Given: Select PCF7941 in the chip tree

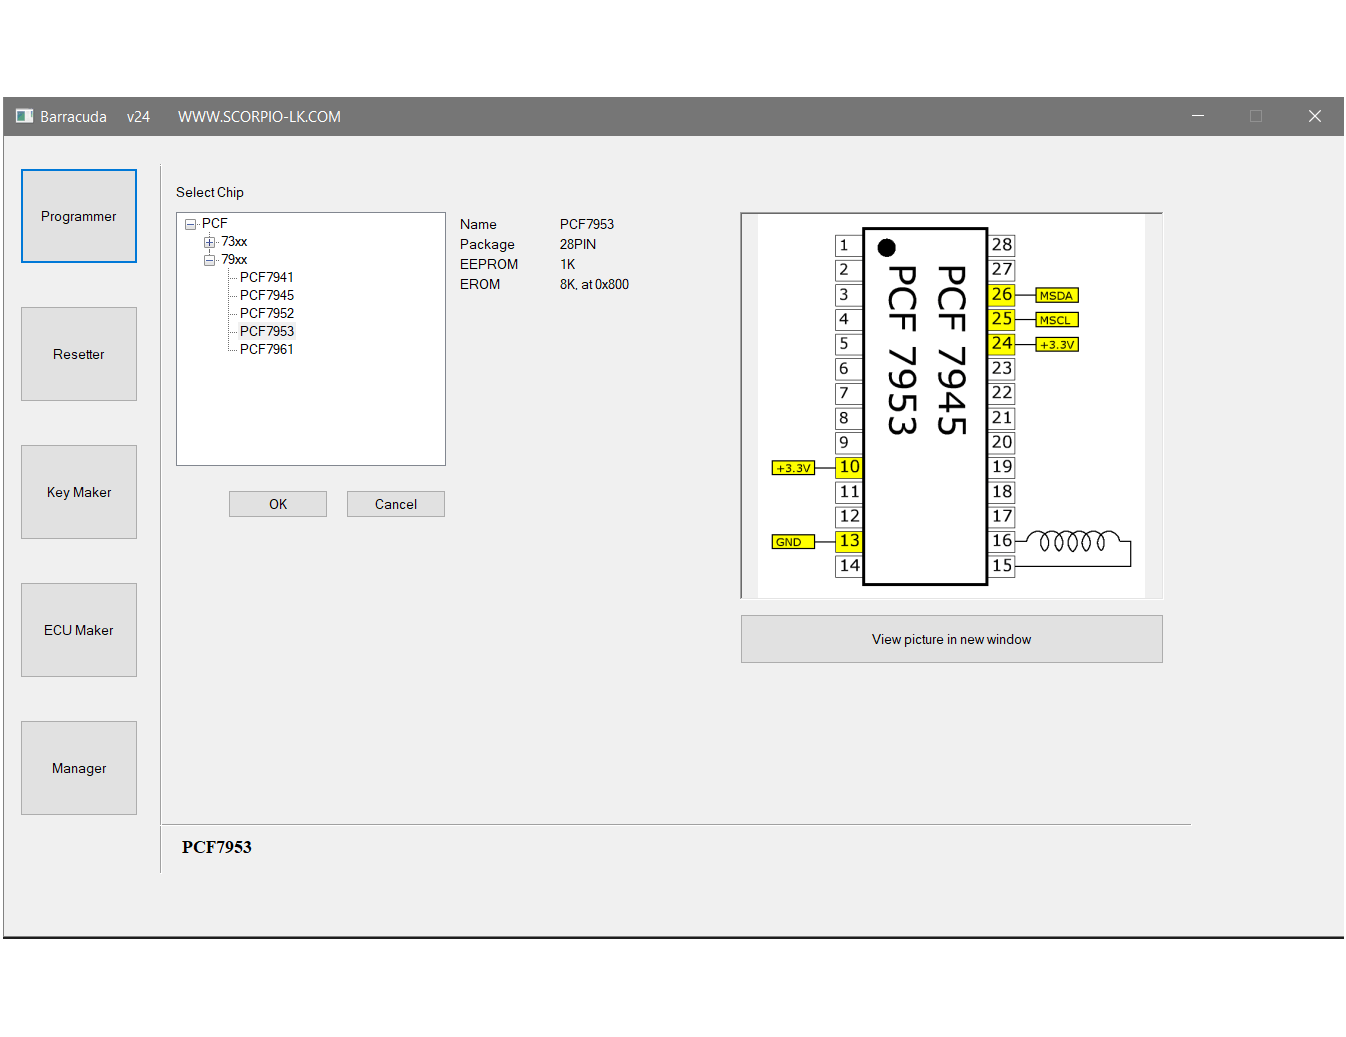Looking at the screenshot, I should coord(267,278).
